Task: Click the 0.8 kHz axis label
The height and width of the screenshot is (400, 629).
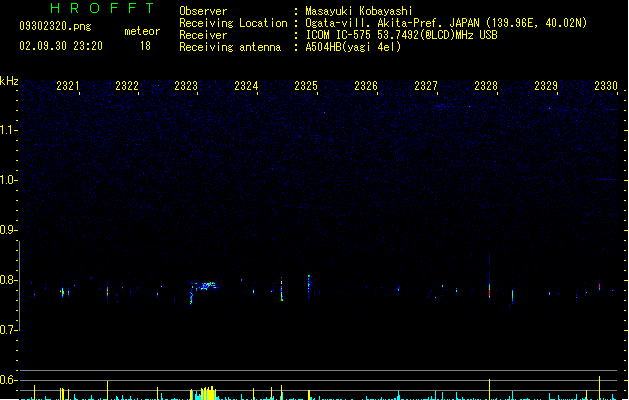Action: 7,280
